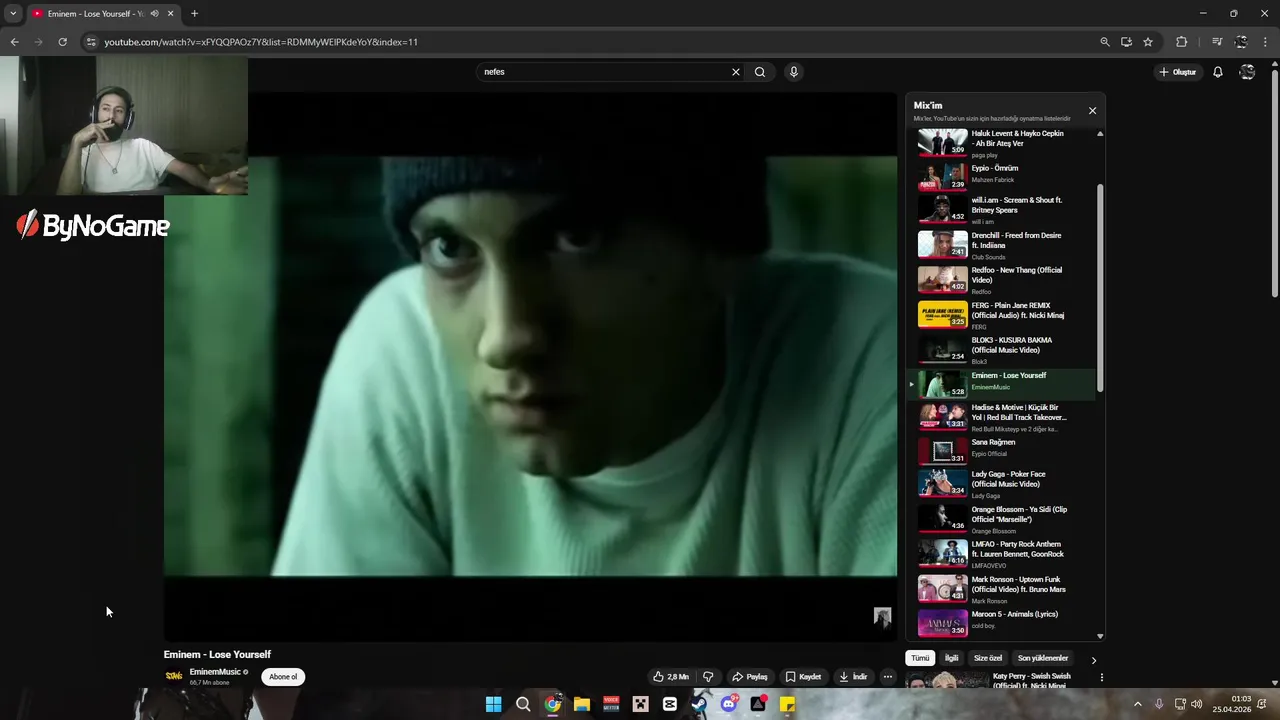Click the EminemMusic channel avatar

pyautogui.click(x=174, y=677)
